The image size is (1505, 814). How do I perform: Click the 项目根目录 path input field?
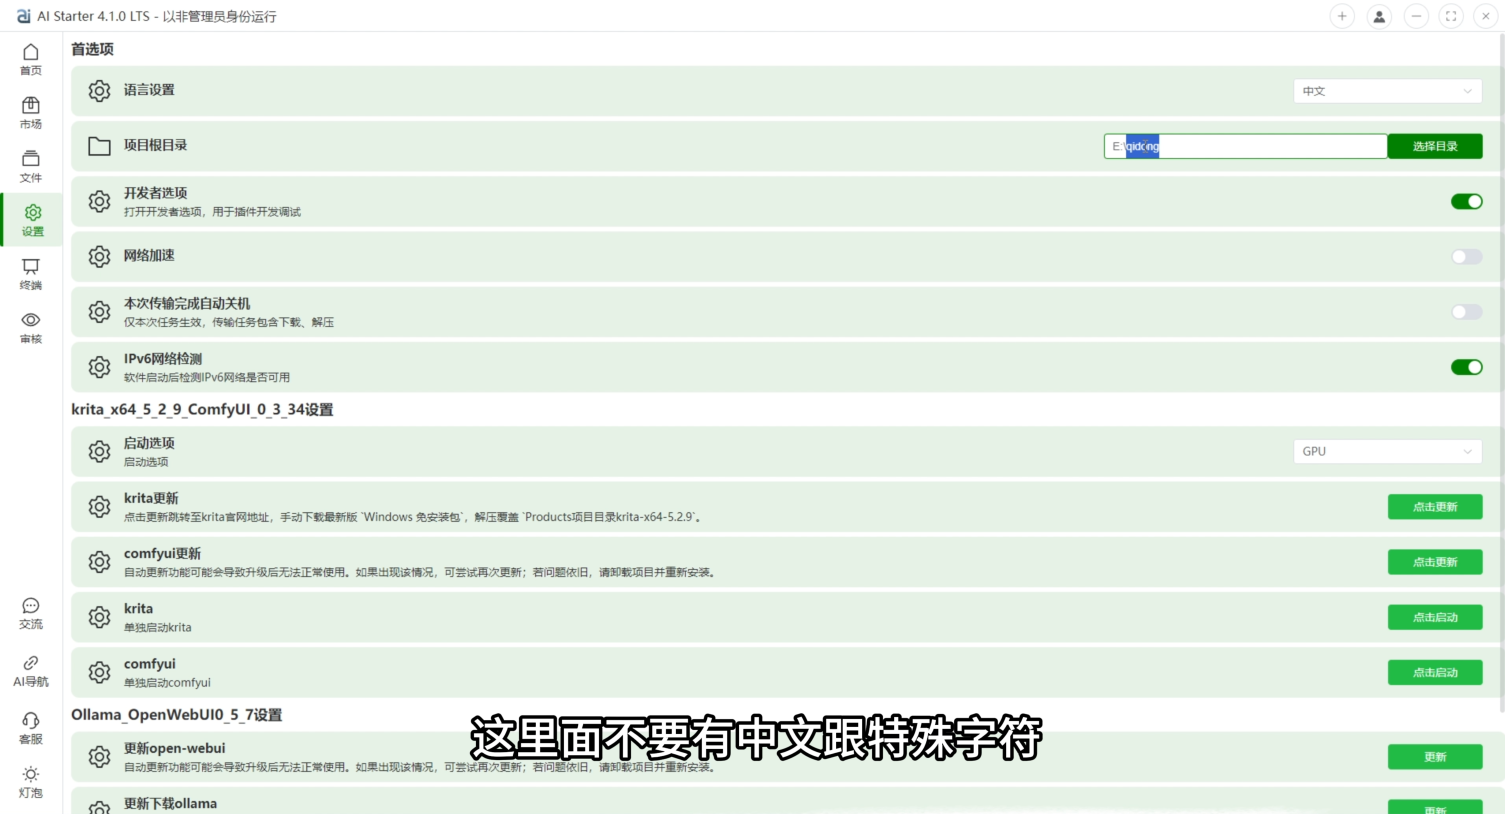coord(1245,146)
